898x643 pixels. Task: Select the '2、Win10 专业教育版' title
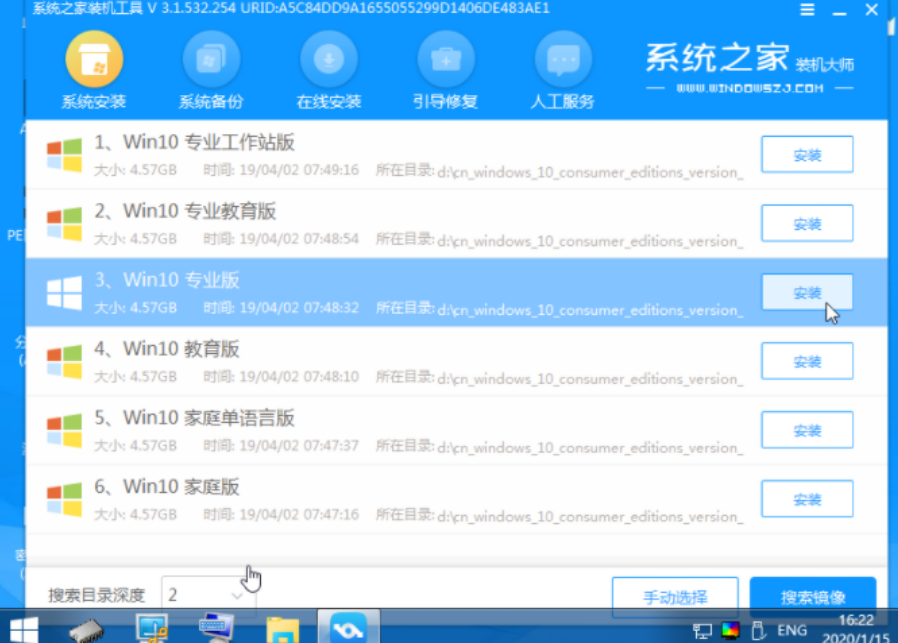click(x=185, y=211)
